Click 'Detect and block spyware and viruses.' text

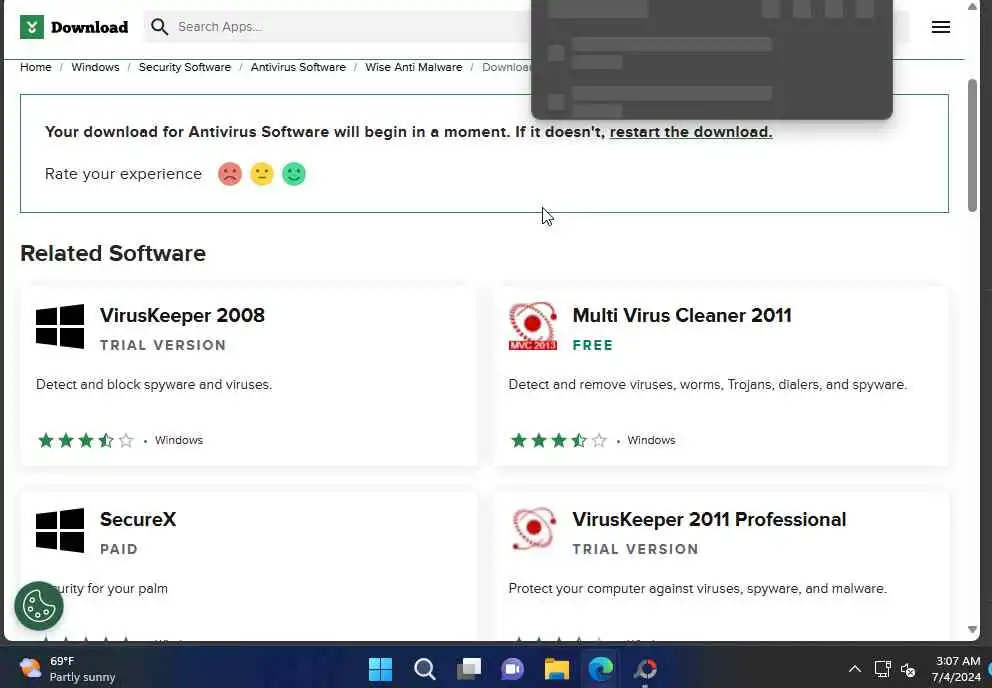[x=154, y=384]
